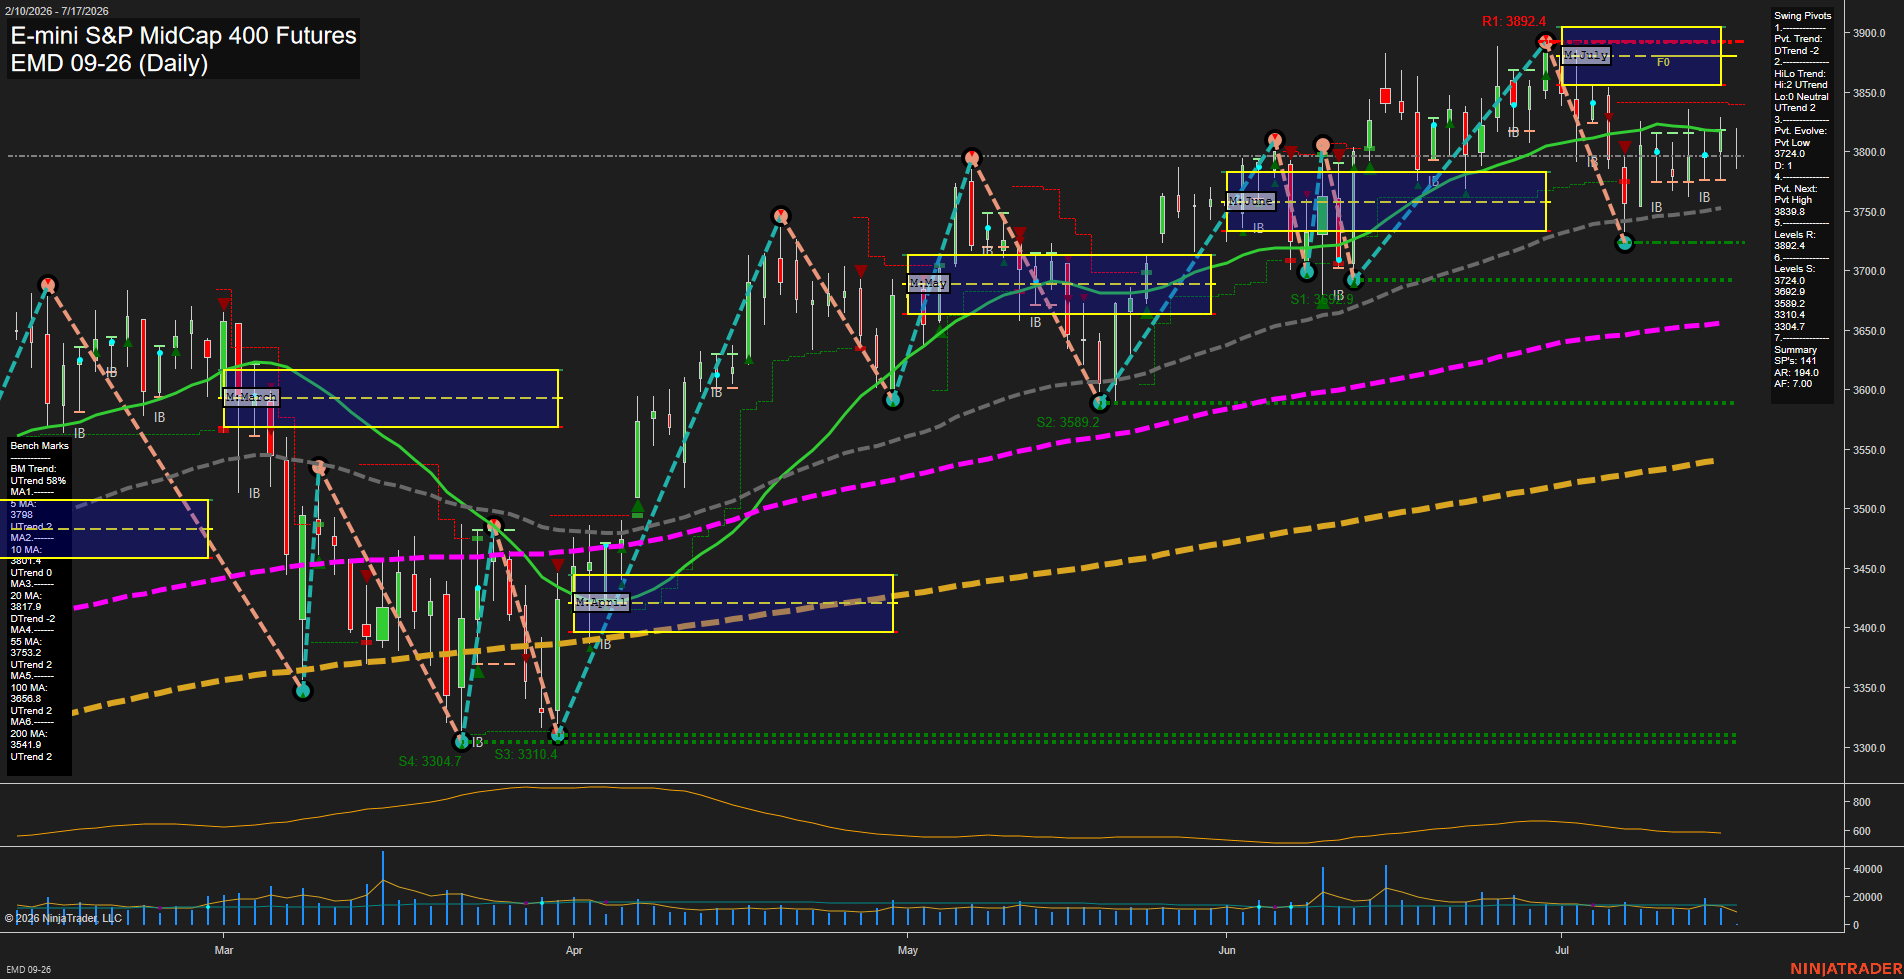Viewport: 1904px width, 979px height.
Task: Click the NINJATRADER logo
Action: [1846, 969]
